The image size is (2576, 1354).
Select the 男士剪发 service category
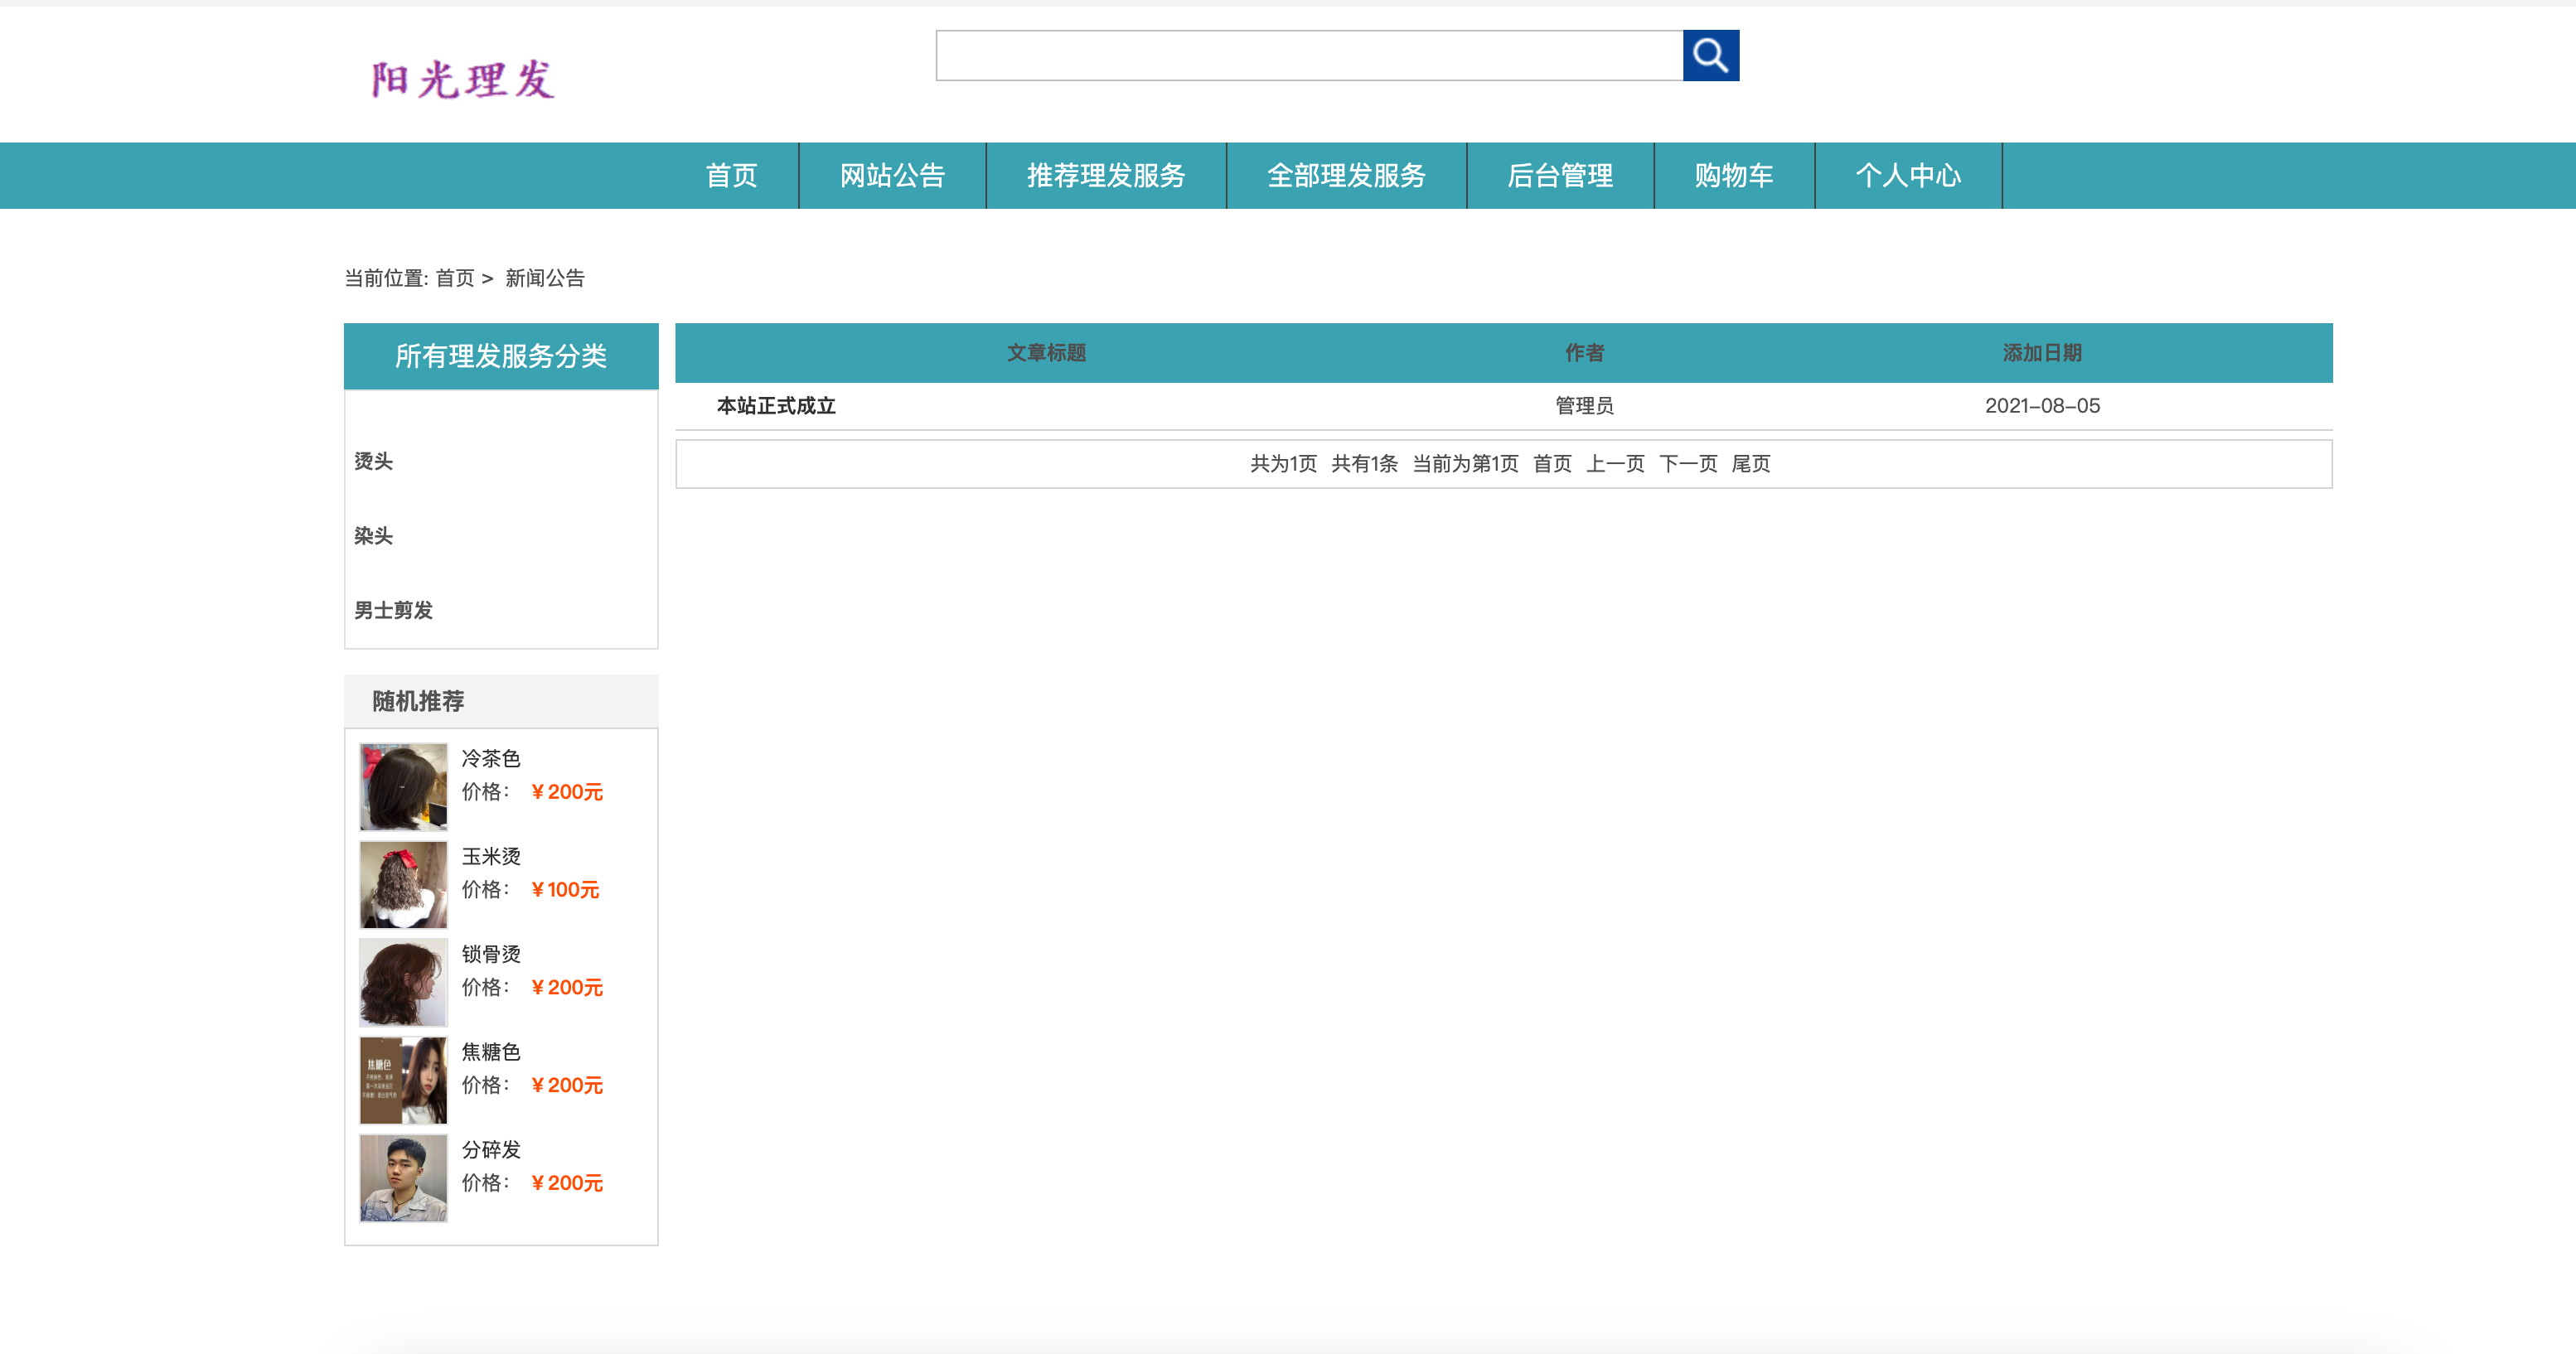pyautogui.click(x=390, y=610)
